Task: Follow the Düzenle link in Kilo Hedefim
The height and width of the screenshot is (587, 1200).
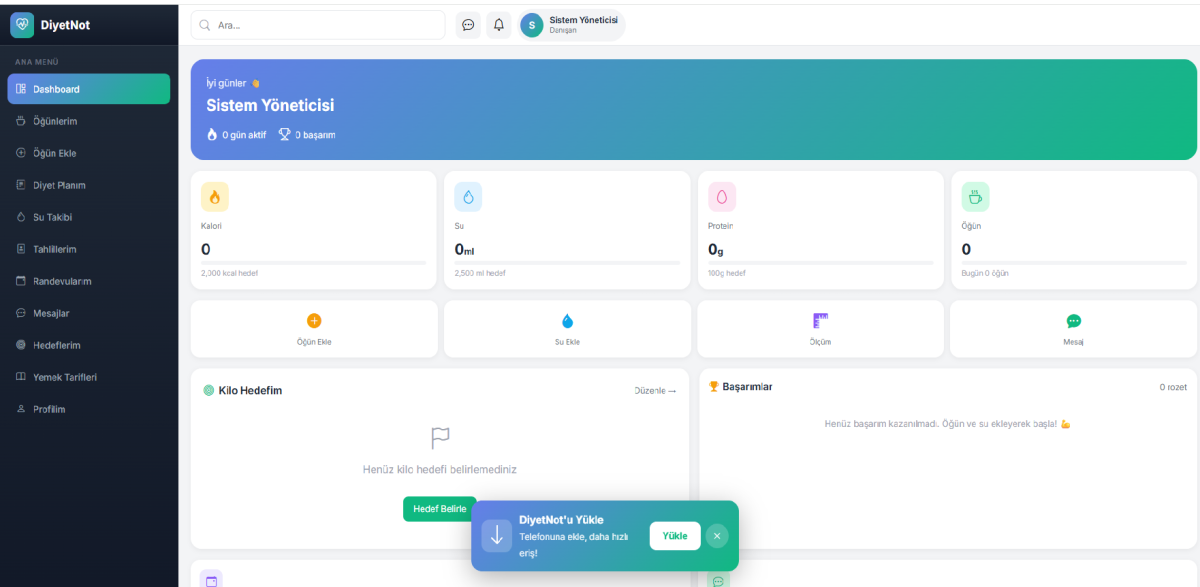Action: tap(655, 390)
